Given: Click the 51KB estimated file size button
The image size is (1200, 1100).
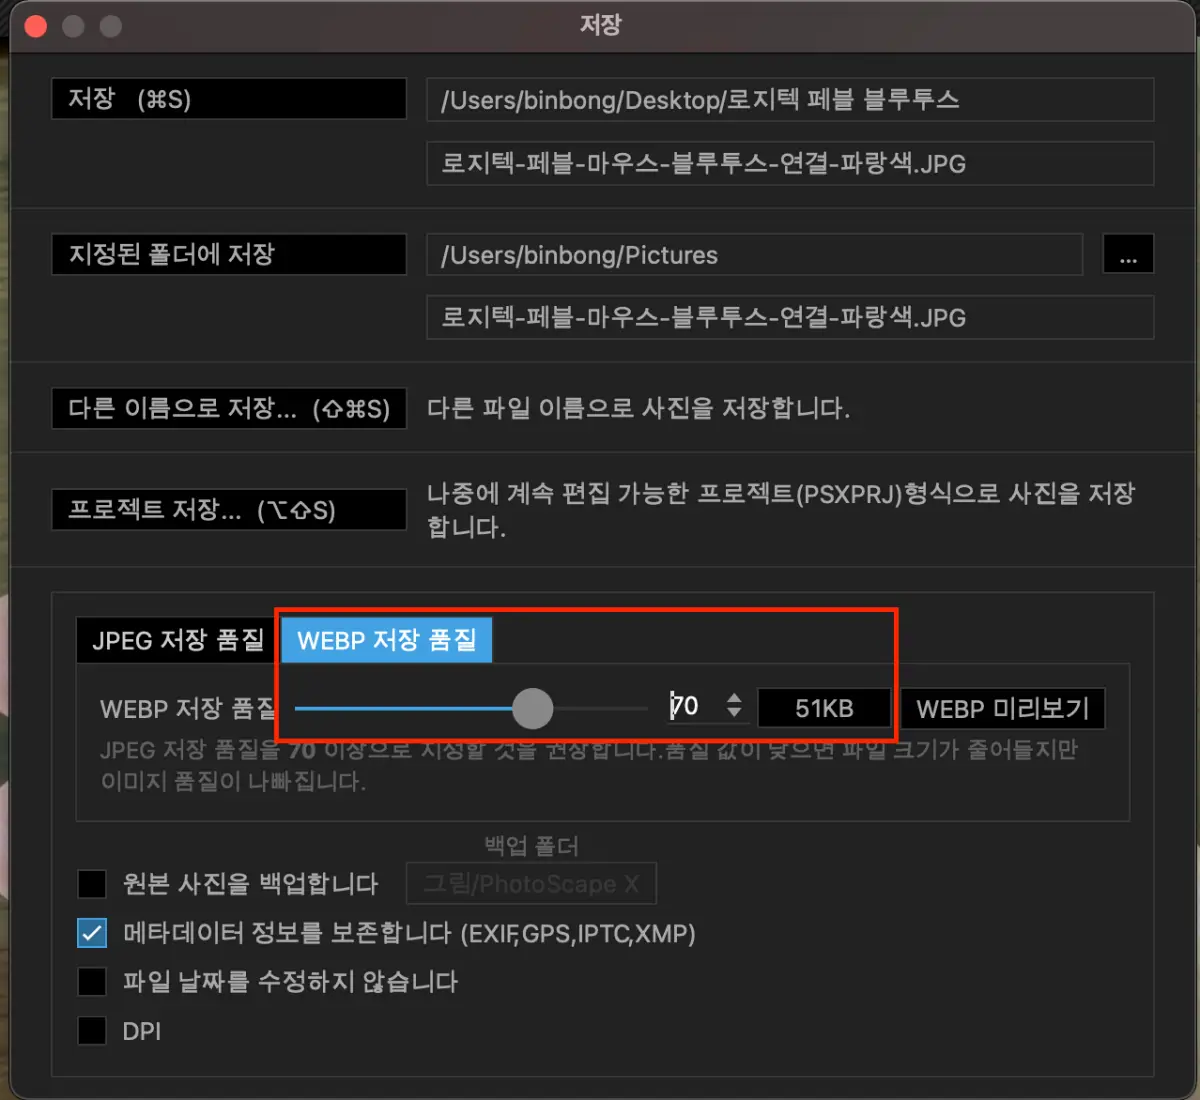Looking at the screenshot, I should pos(823,708).
